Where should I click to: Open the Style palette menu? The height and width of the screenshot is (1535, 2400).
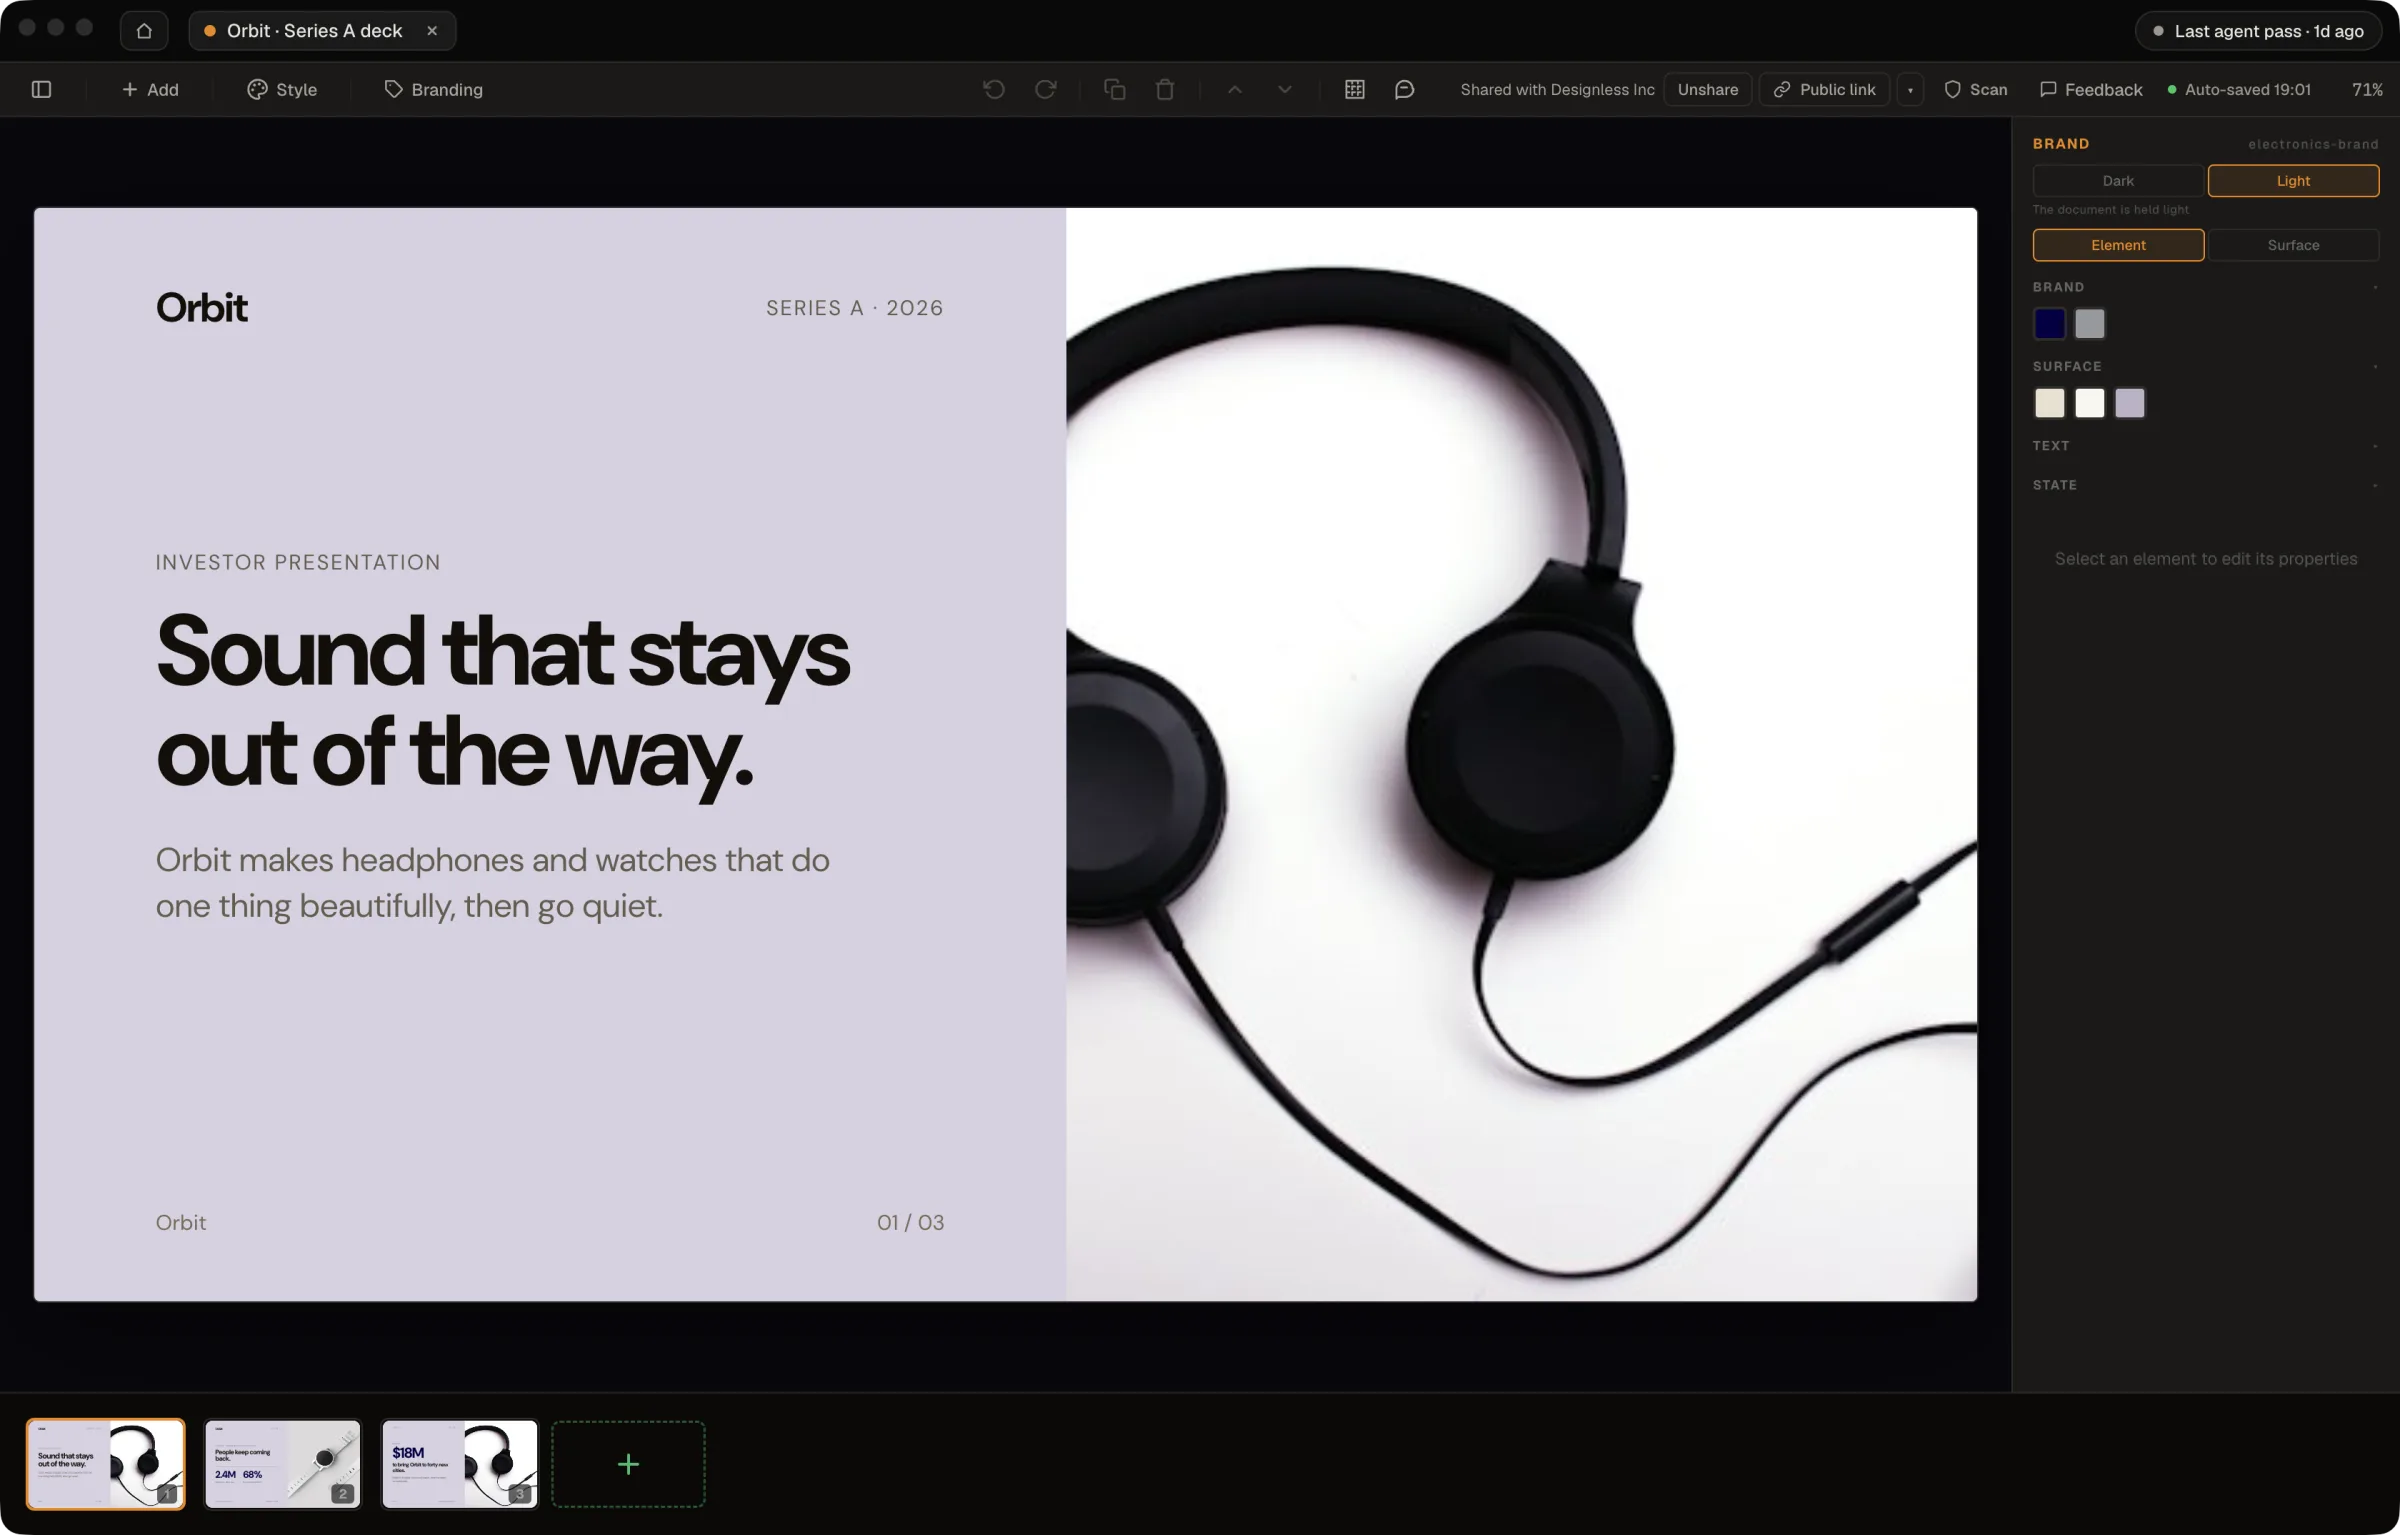click(x=282, y=89)
